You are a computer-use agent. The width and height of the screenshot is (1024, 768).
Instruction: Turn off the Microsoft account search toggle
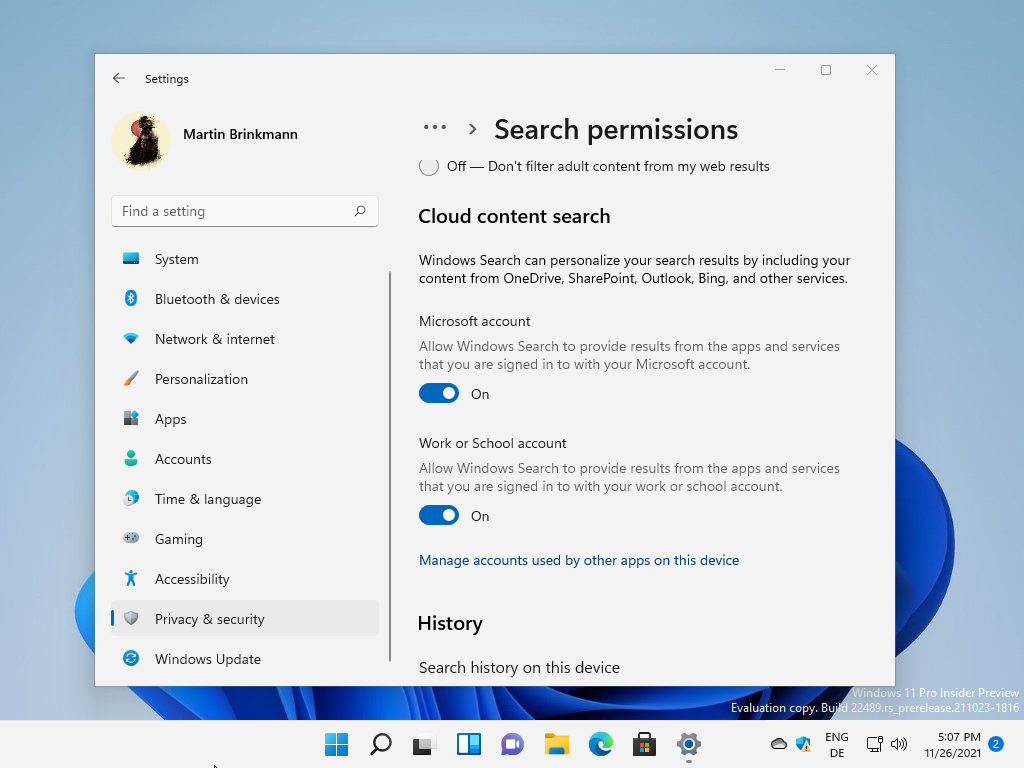point(439,393)
